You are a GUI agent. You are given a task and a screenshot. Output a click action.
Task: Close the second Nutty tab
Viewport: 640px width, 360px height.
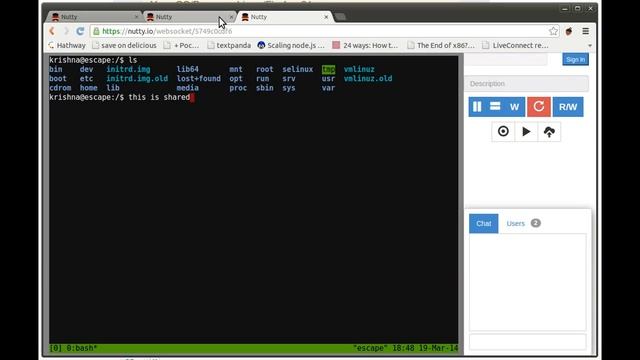point(231,17)
